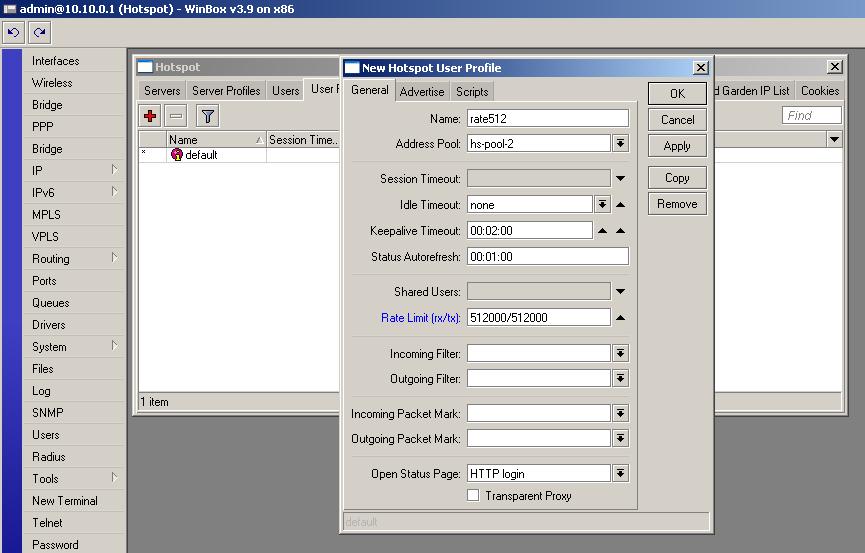Open MPLS in the sidebar menu

46,215
